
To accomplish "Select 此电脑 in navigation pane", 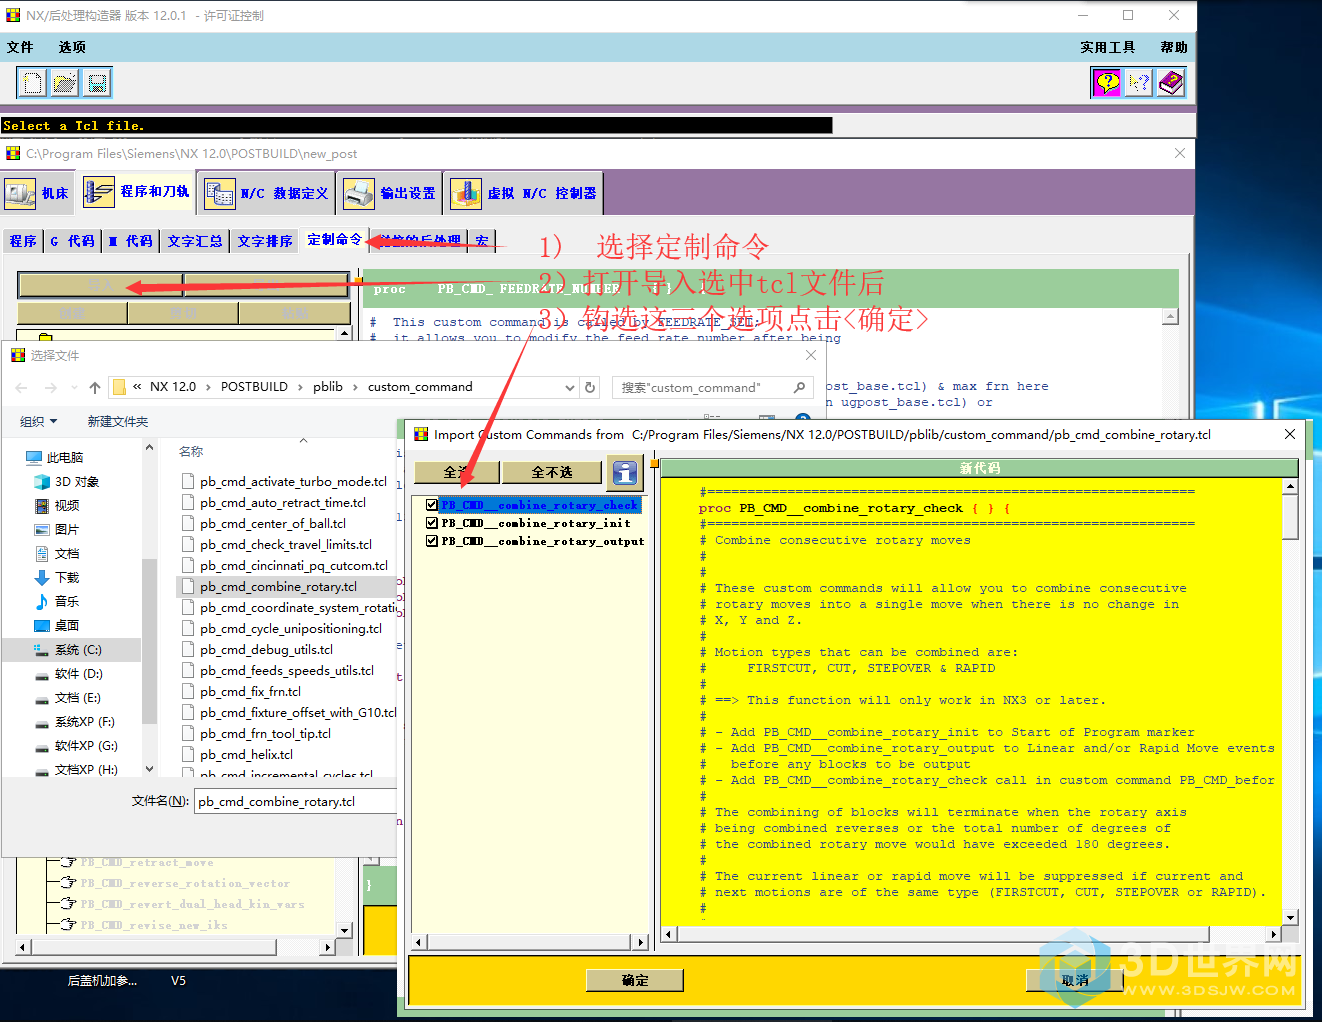I will pyautogui.click(x=65, y=457).
